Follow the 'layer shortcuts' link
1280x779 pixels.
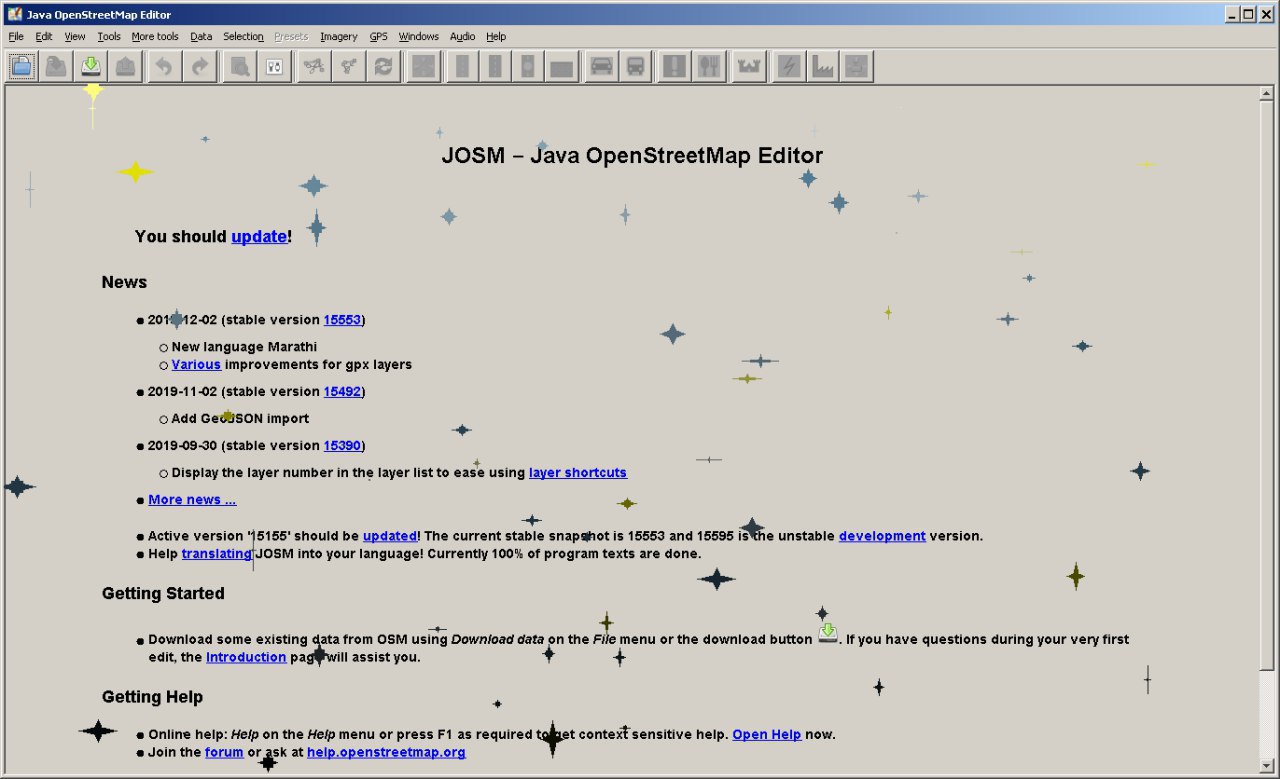[x=578, y=473]
